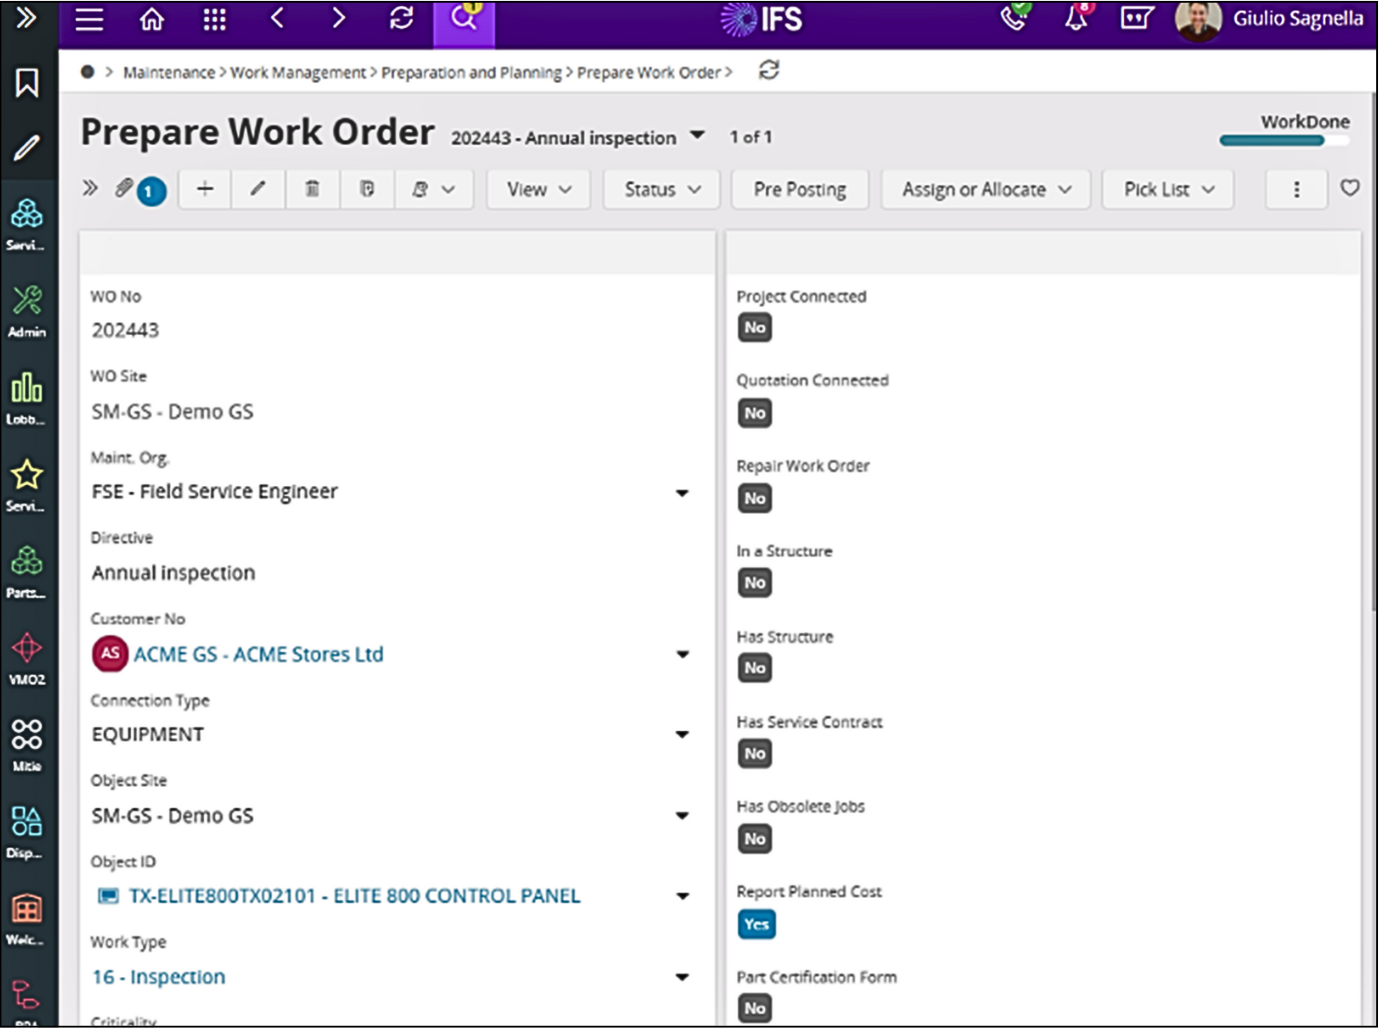The width and height of the screenshot is (1379, 1029).
Task: Click the add new record plus icon
Action: click(203, 189)
